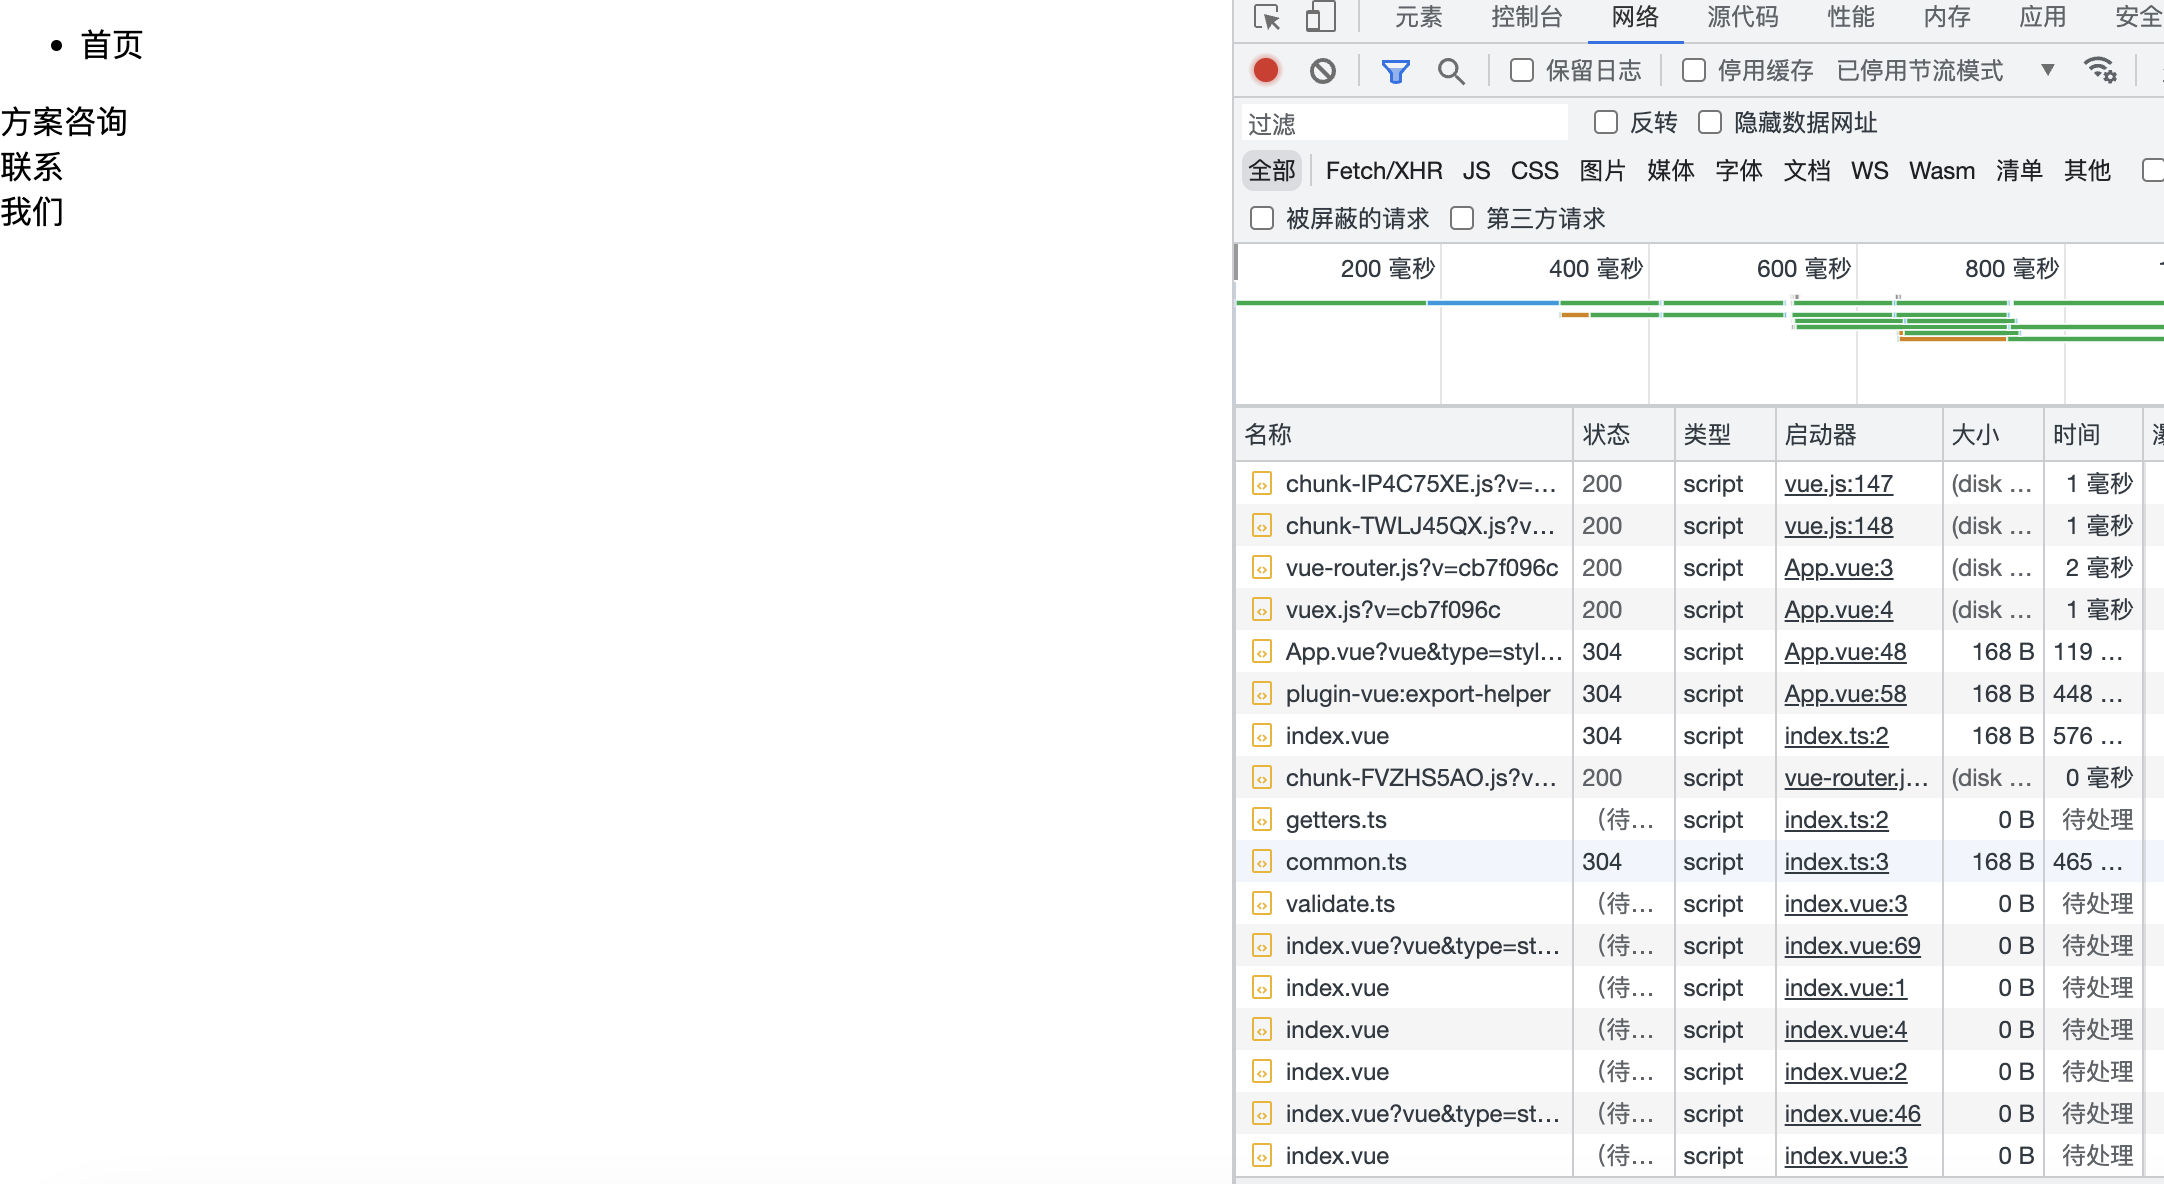
Task: Select the 媒体 filter type
Action: [1671, 171]
